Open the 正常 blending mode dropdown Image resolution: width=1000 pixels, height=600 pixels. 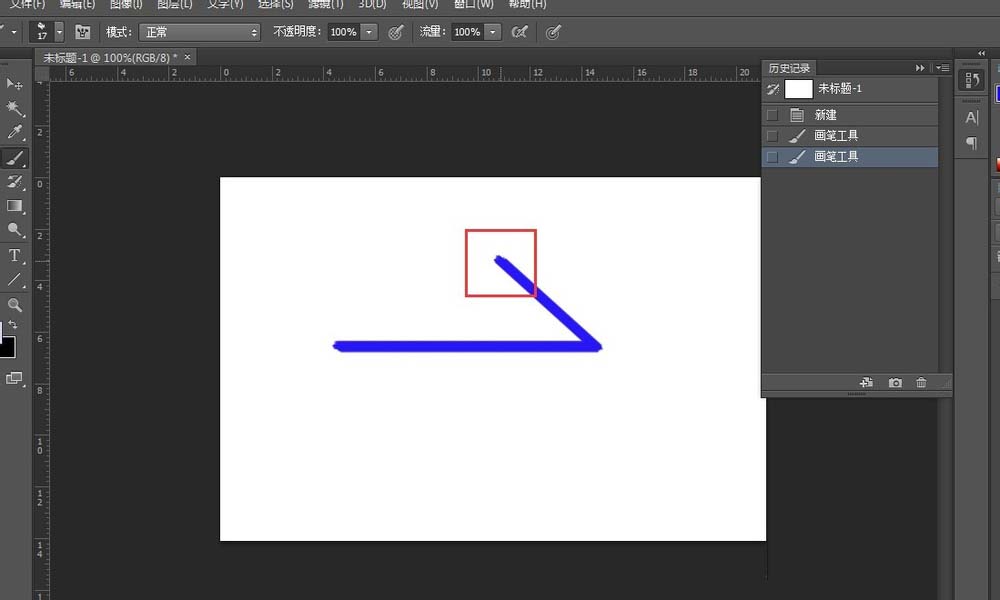(x=200, y=31)
